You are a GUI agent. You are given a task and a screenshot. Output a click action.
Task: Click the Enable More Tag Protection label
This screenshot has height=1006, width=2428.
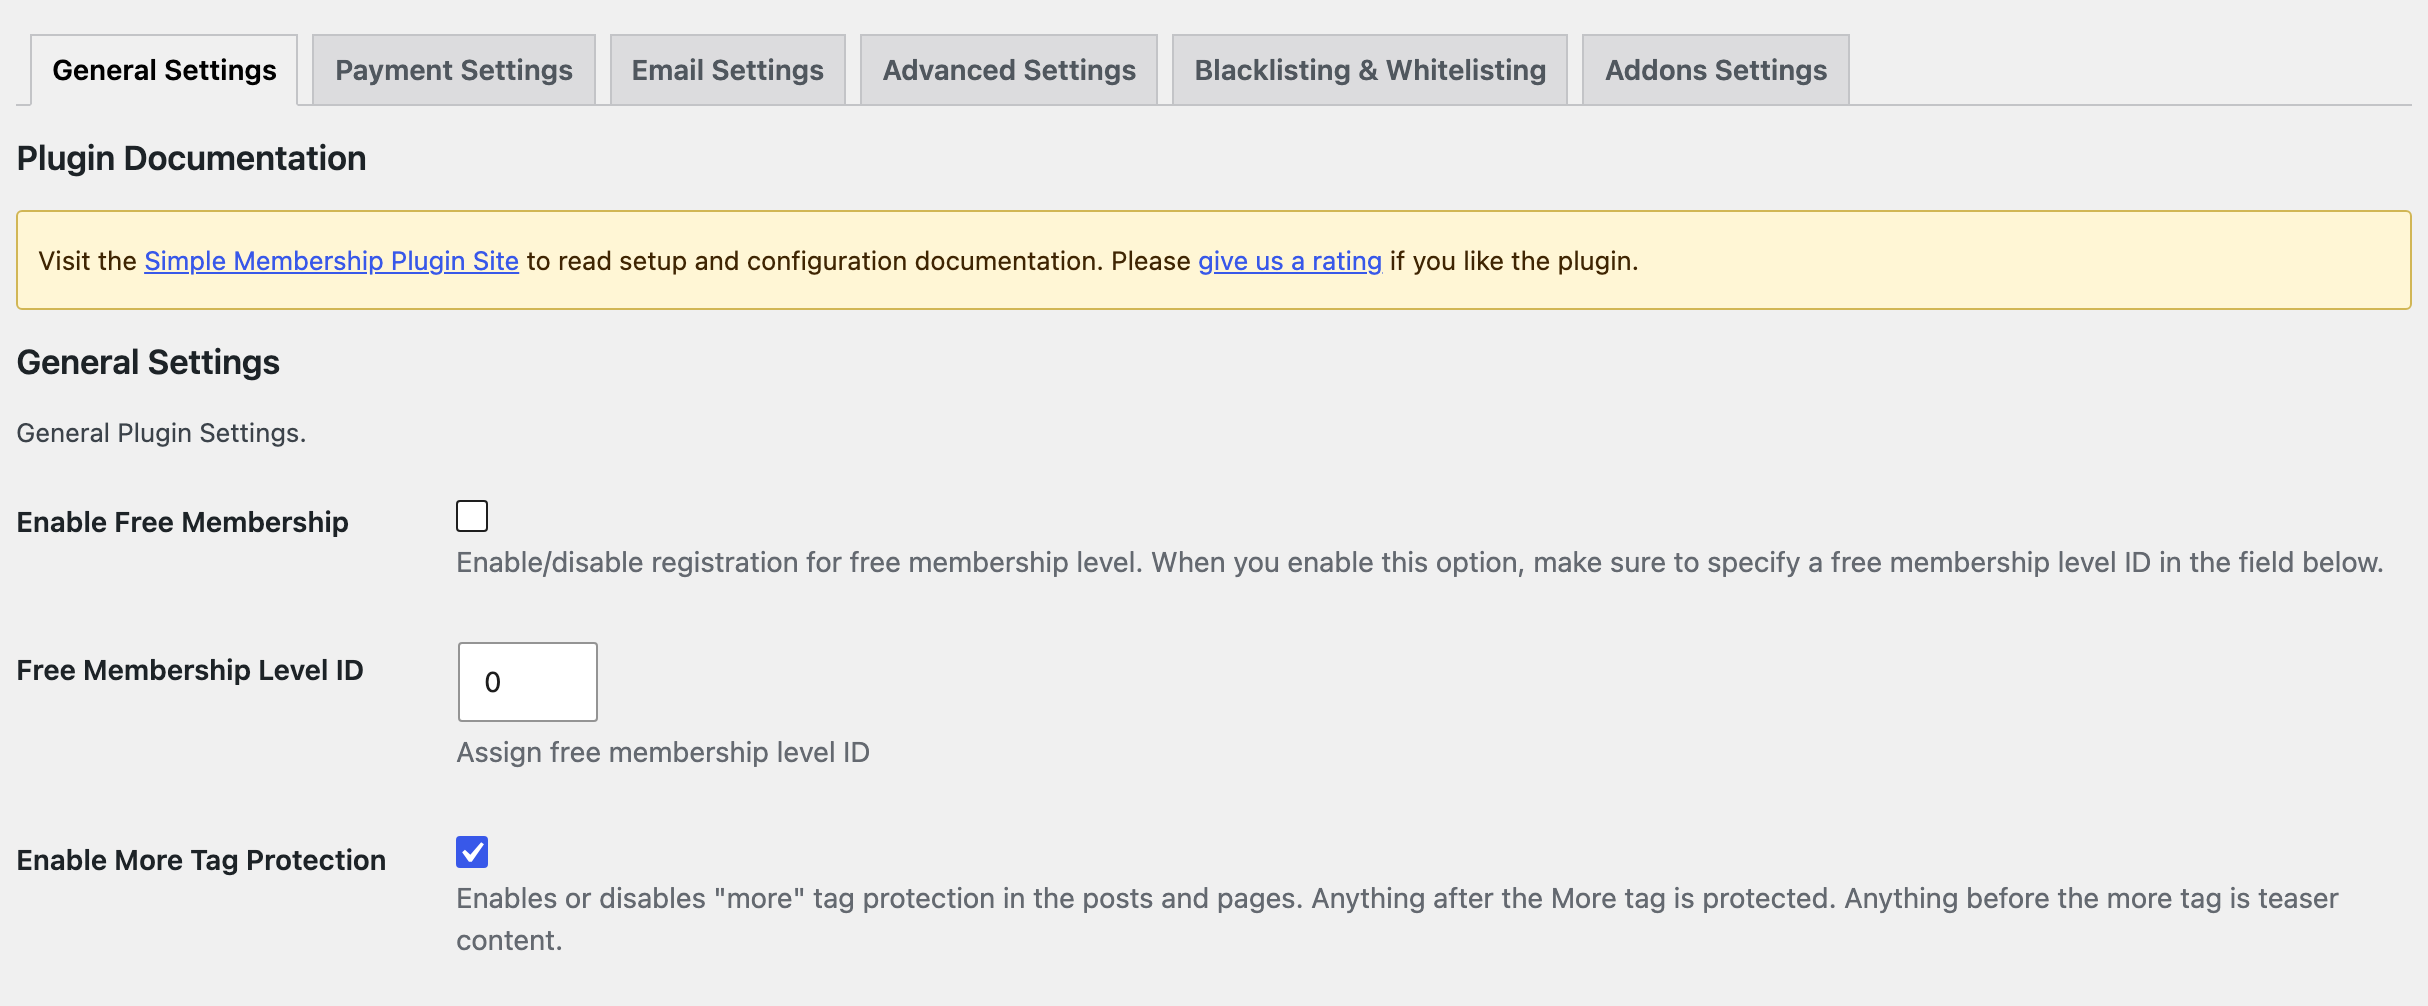201,860
